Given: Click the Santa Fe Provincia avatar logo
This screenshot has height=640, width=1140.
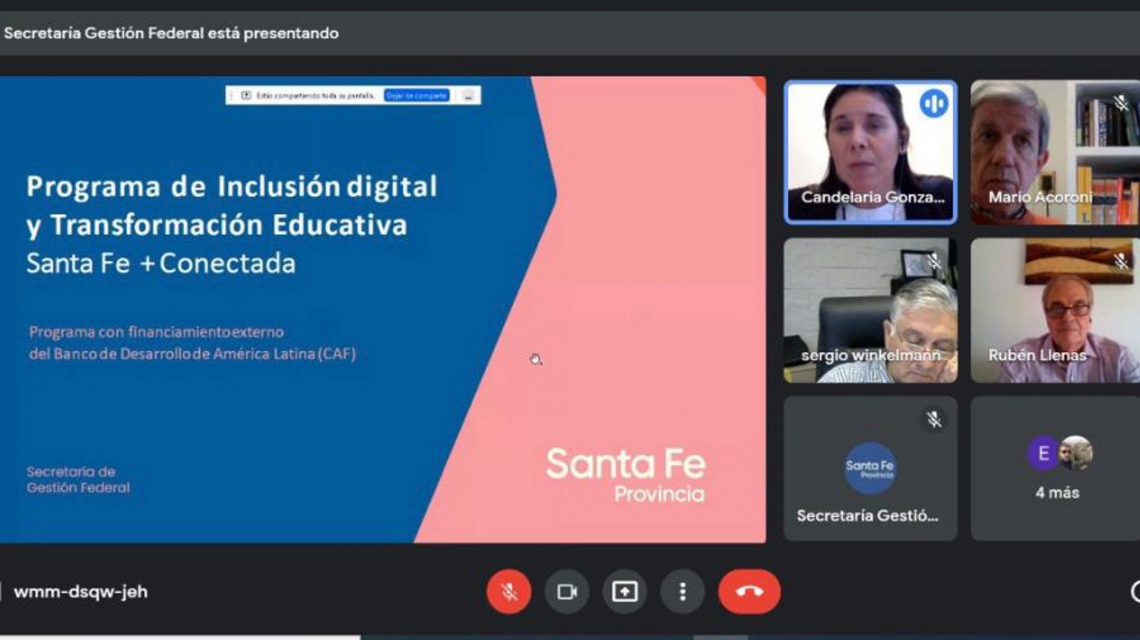Looking at the screenshot, I should 870,468.
